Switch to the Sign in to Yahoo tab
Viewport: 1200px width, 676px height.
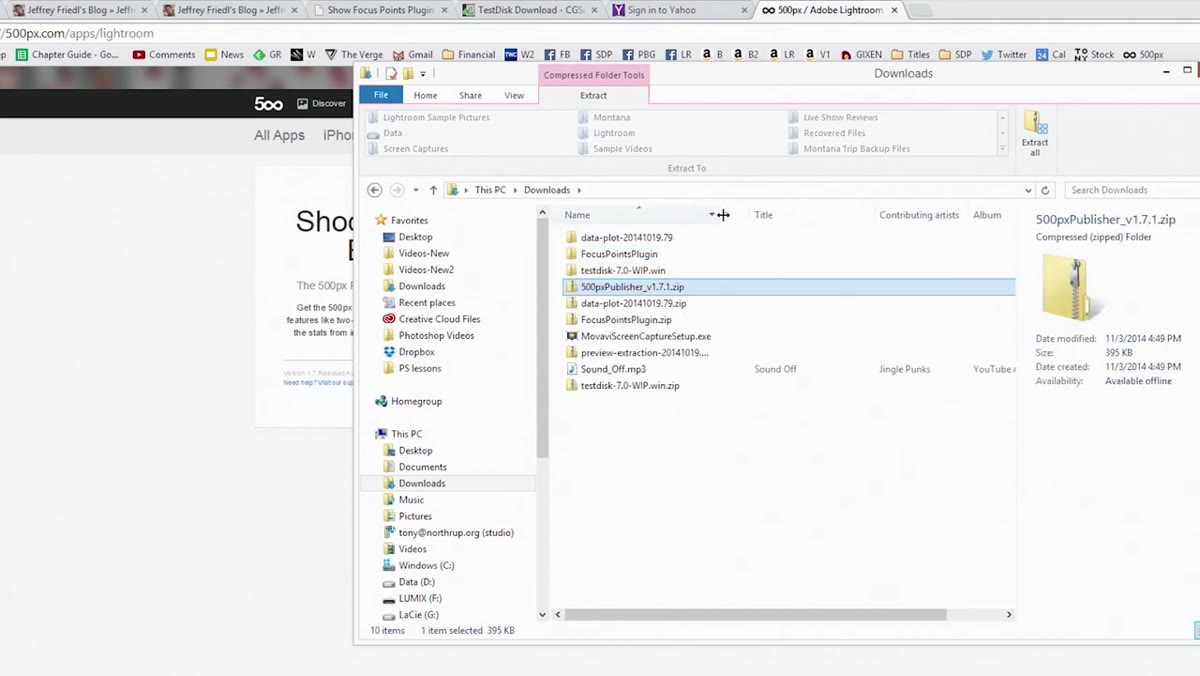click(680, 10)
